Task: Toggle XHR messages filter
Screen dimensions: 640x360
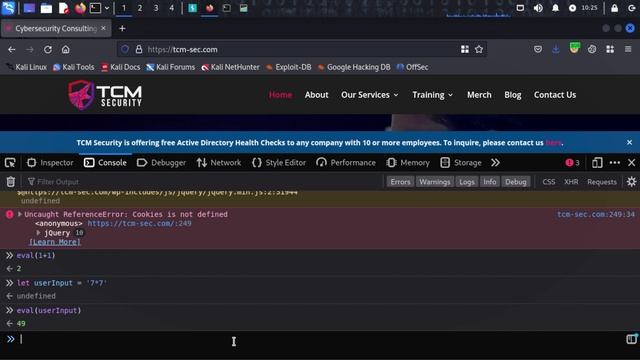Action: click(571, 182)
